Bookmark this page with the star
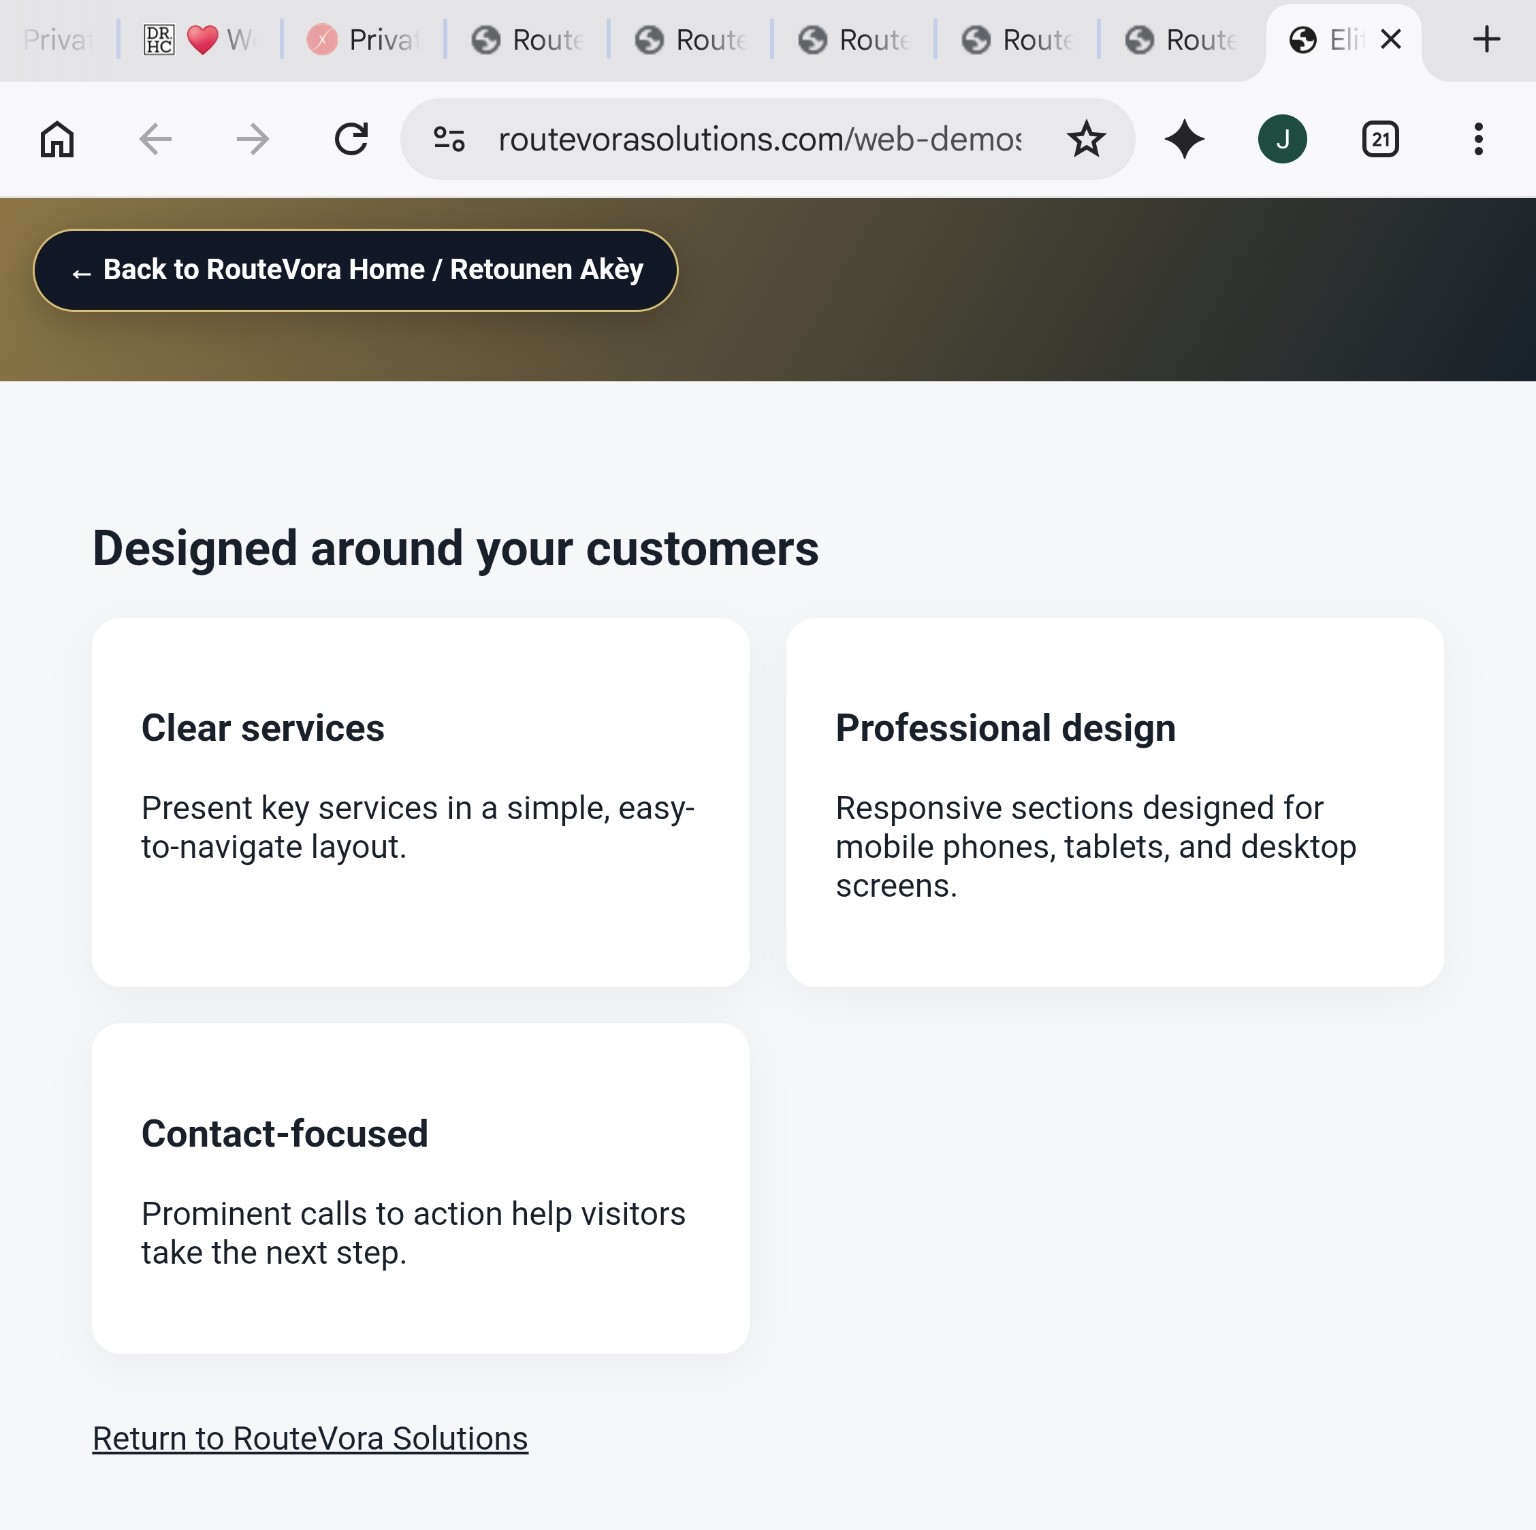 coord(1086,139)
